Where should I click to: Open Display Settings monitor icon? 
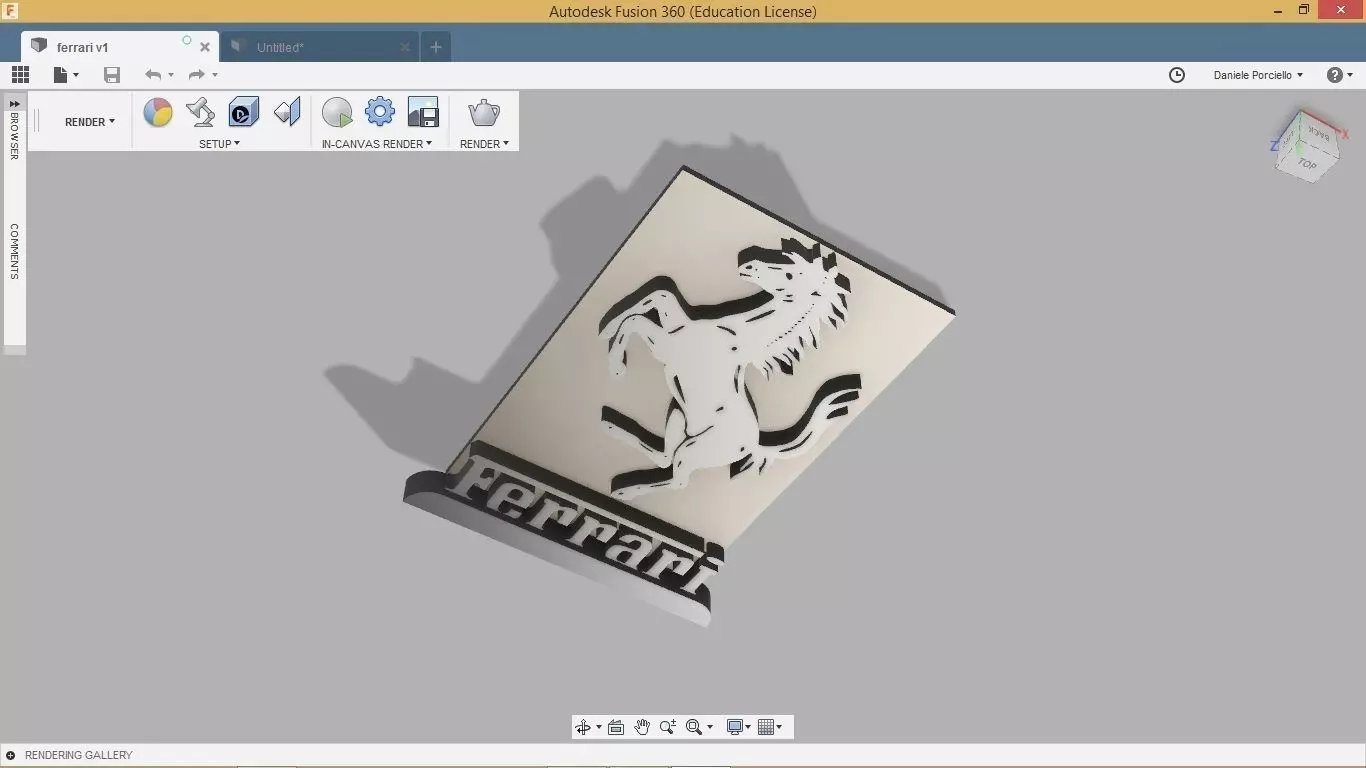[x=735, y=727]
